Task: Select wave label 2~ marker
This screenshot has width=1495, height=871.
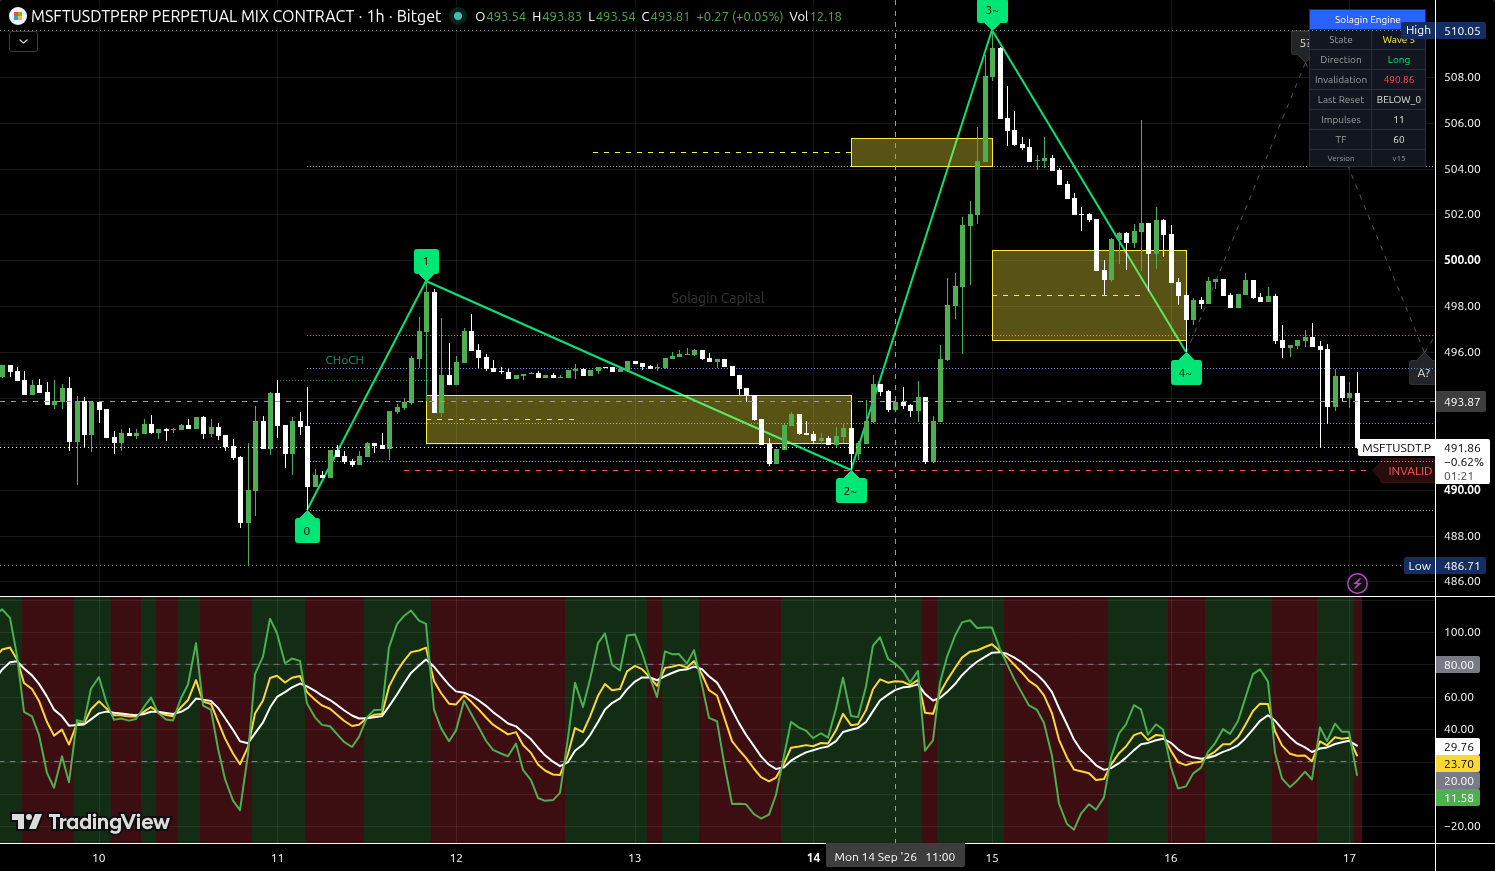Action: [851, 488]
